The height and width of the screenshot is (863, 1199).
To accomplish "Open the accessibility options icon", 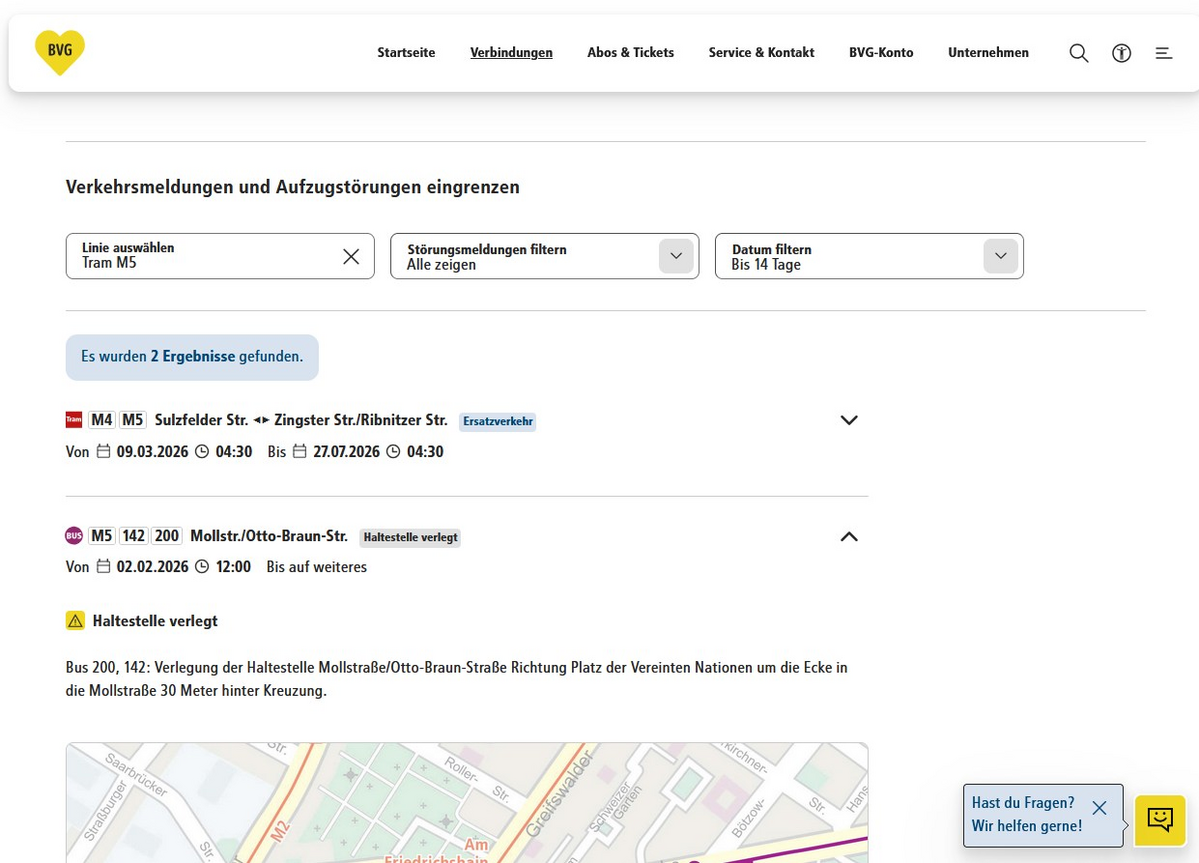I will point(1121,53).
